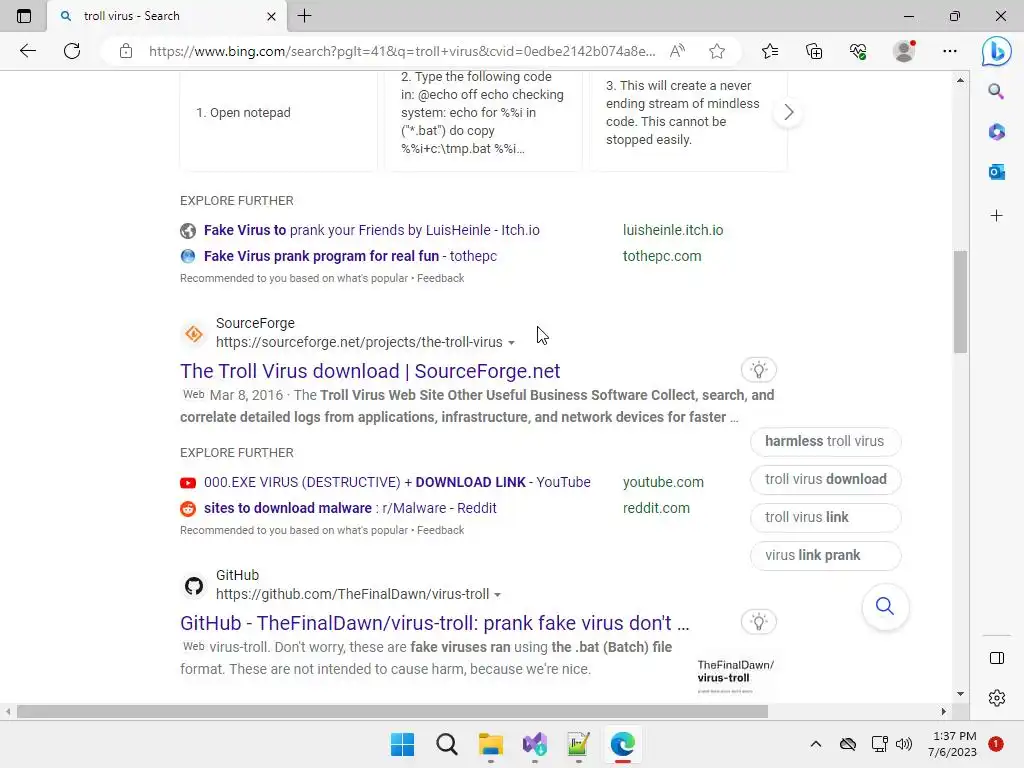Open The Troll Virus download SourceForge result
Screen dimensions: 1024x768
370,371
